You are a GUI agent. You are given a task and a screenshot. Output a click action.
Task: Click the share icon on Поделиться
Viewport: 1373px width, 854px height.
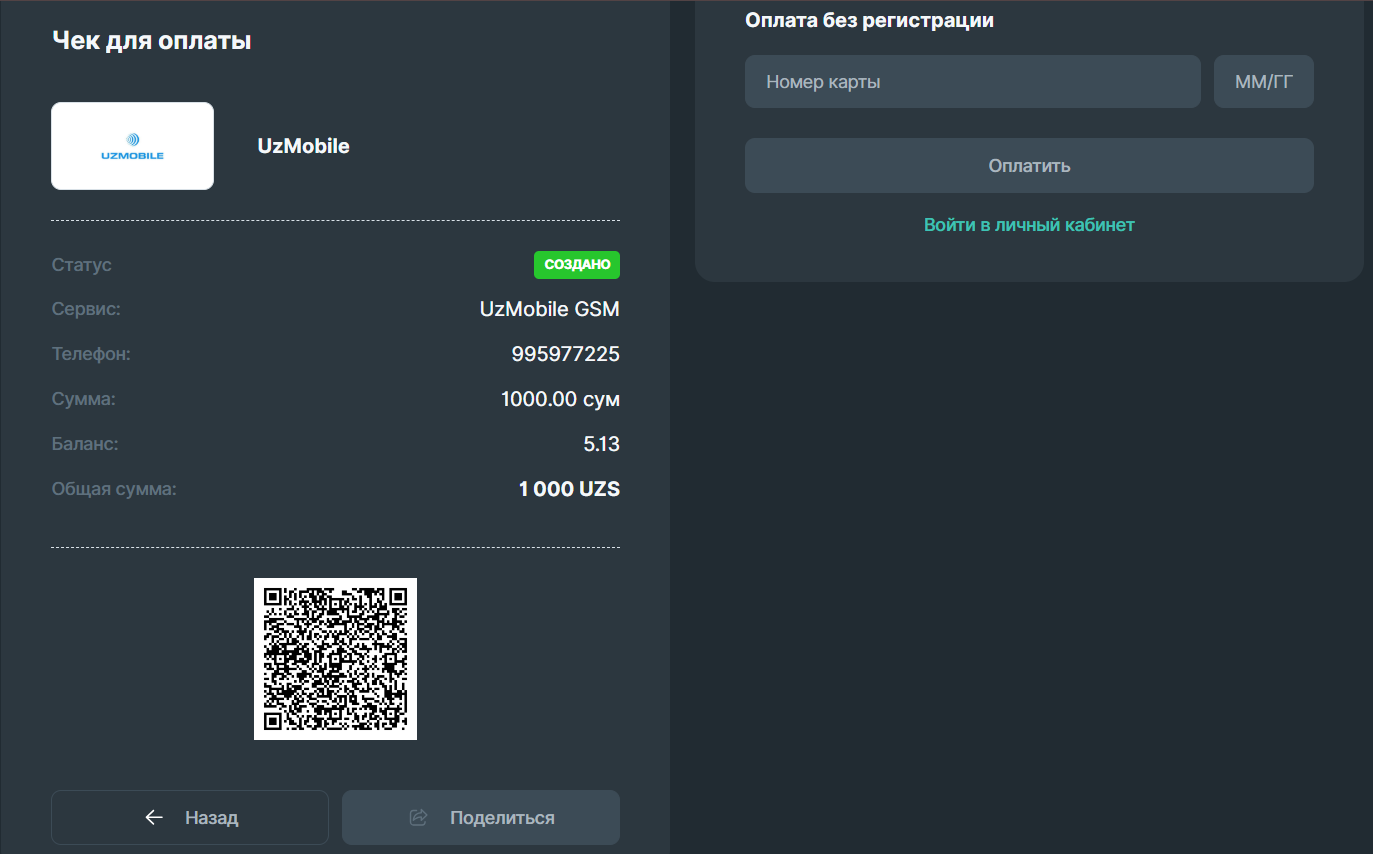click(x=419, y=818)
